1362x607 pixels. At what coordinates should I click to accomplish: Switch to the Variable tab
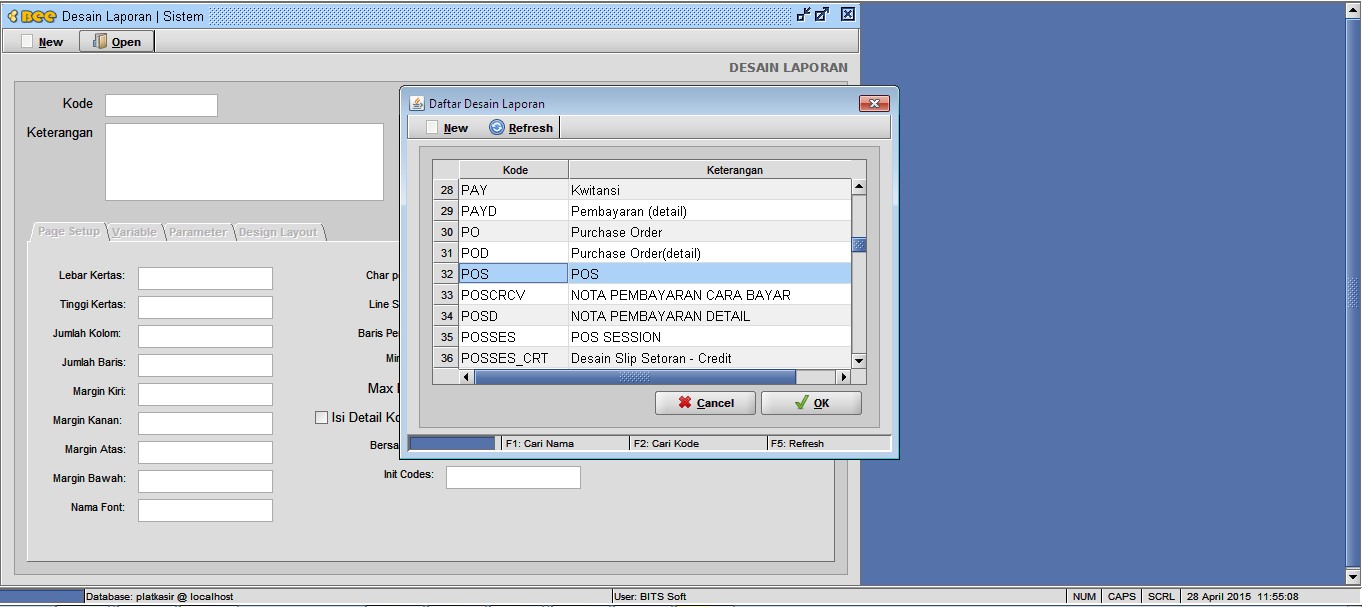tap(134, 232)
